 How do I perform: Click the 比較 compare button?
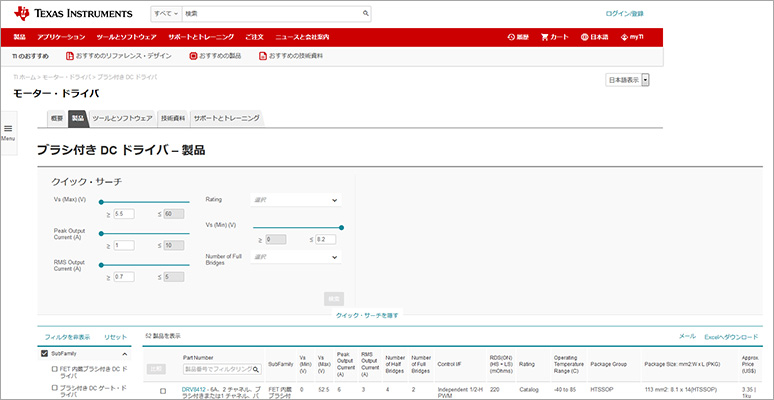[156, 369]
